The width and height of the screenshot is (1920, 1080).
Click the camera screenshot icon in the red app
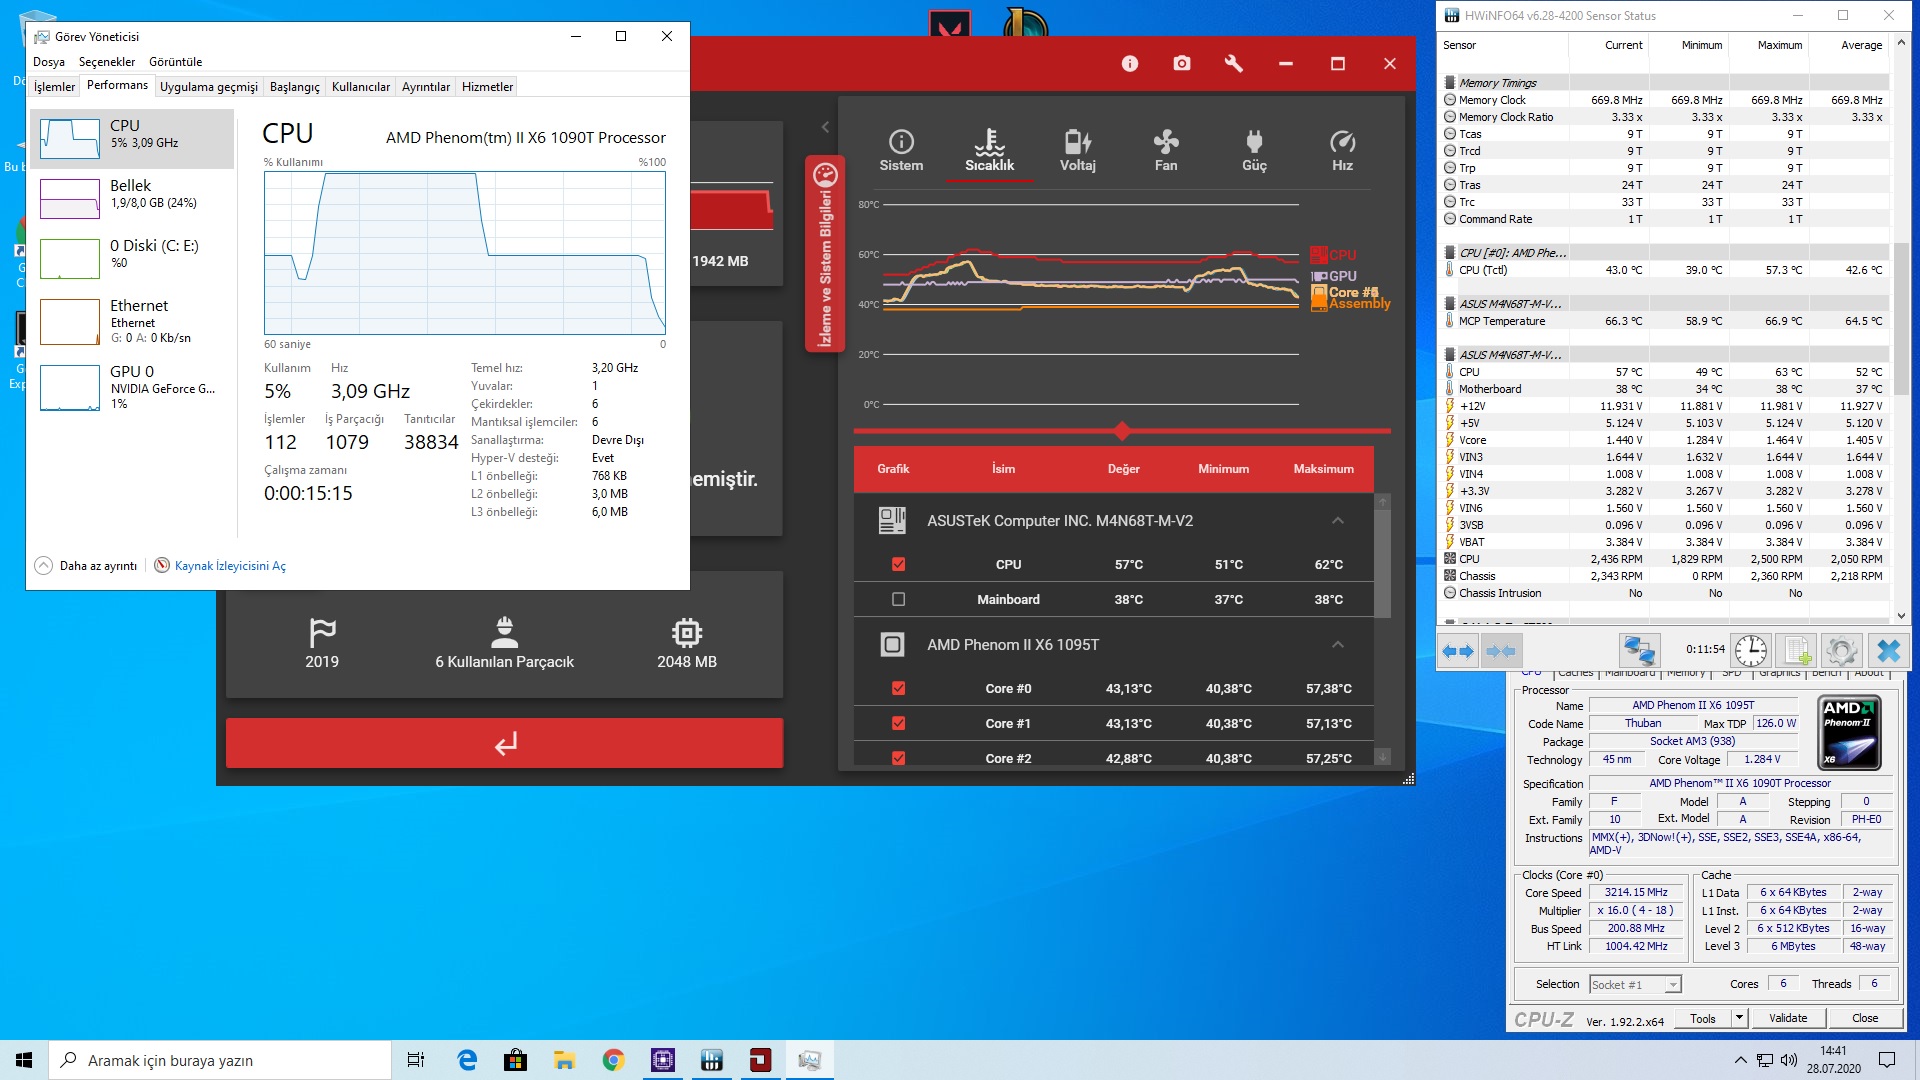tap(1182, 64)
